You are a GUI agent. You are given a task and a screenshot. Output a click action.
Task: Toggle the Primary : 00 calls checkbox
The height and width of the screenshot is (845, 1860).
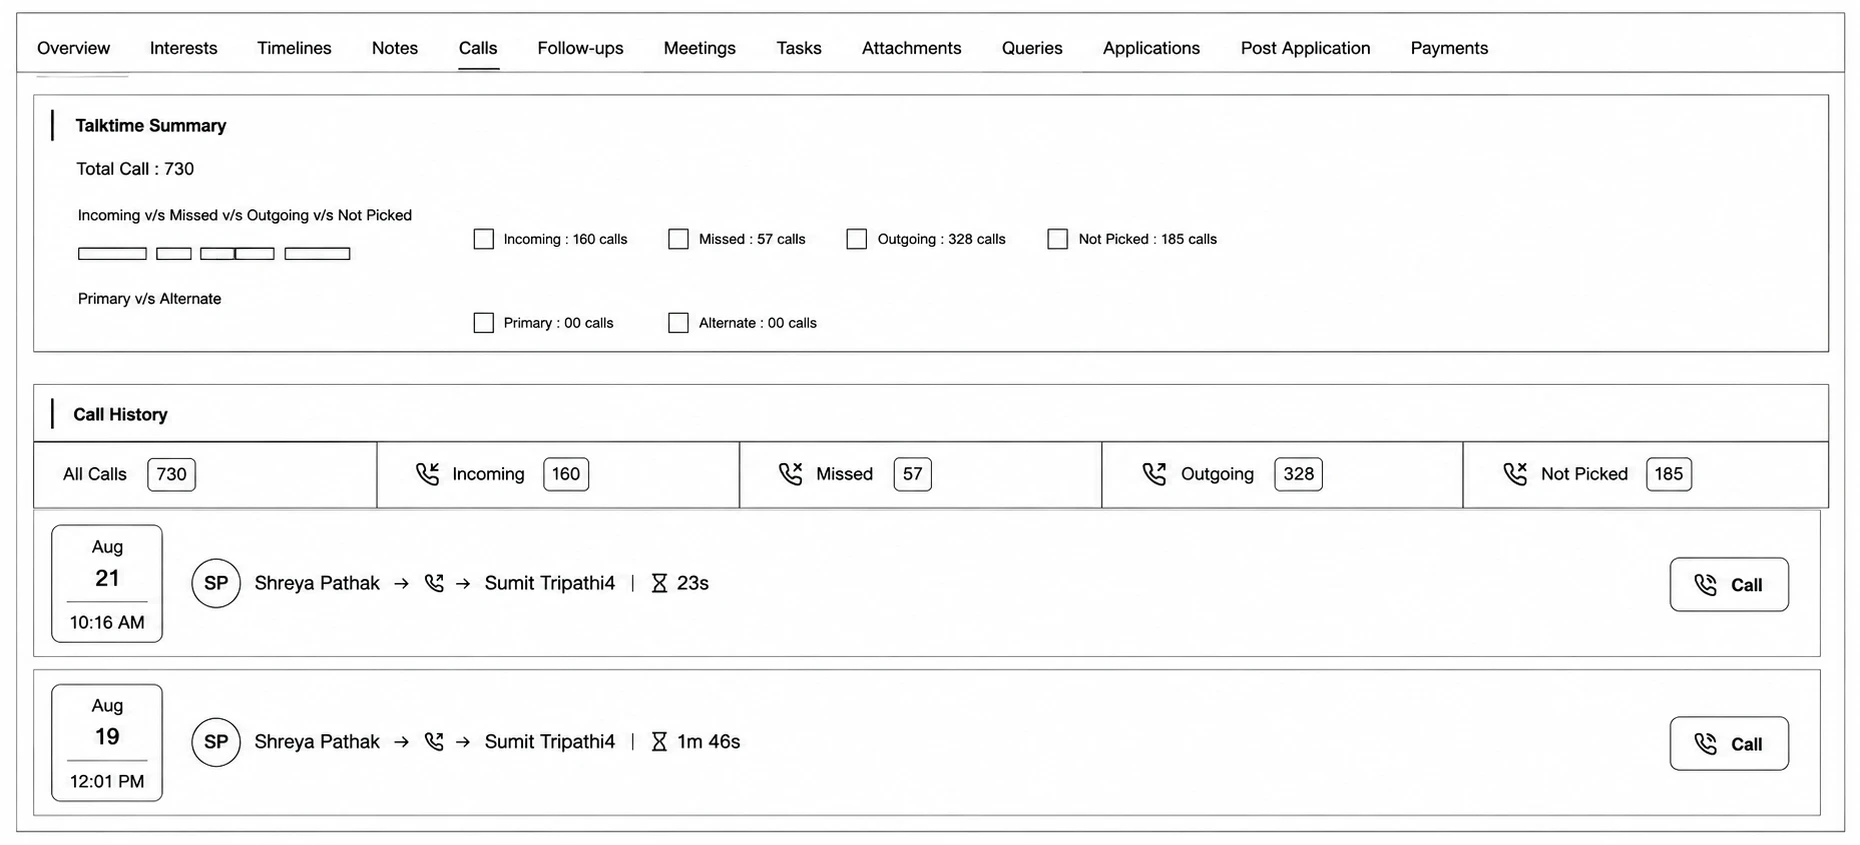tap(484, 323)
